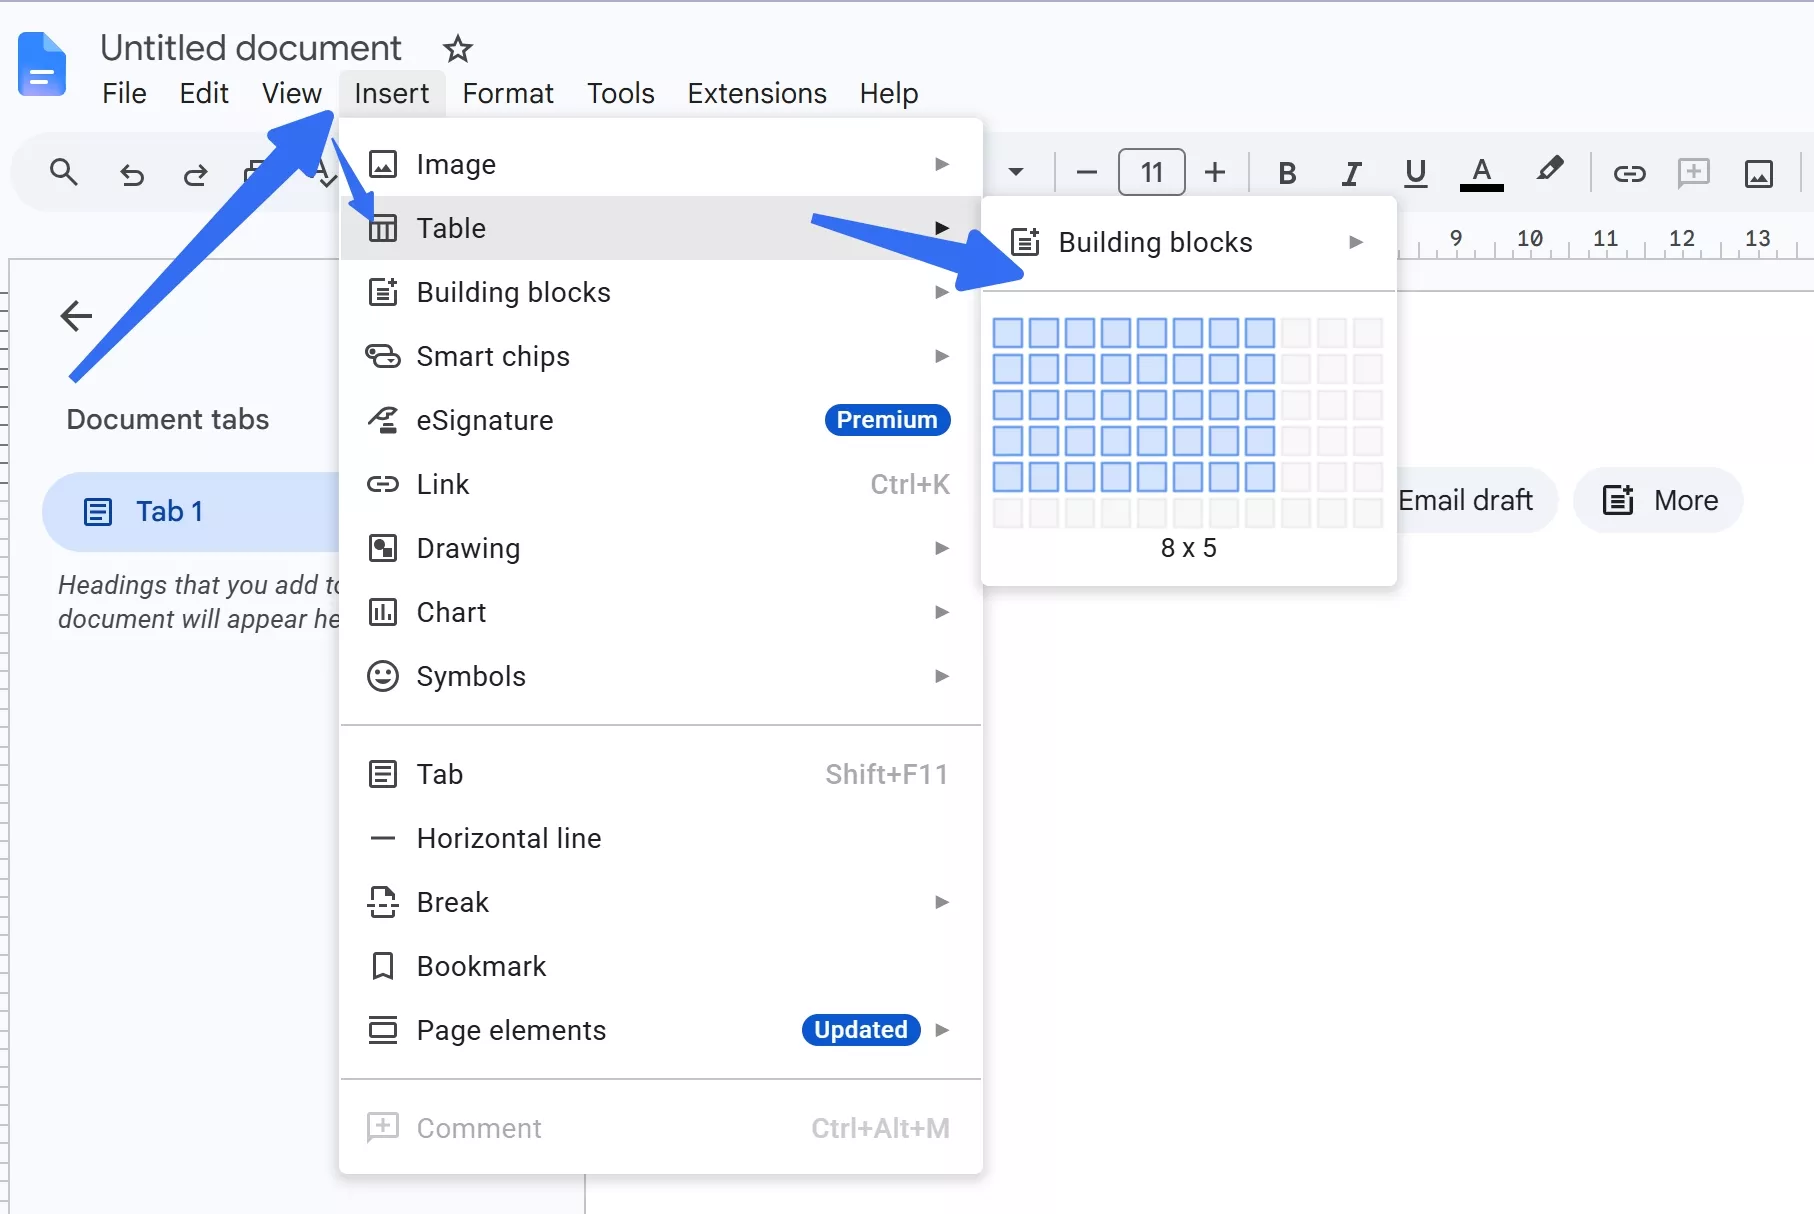Expand Table submenu's Building blocks arrow
1814x1214 pixels.
(x=1356, y=242)
